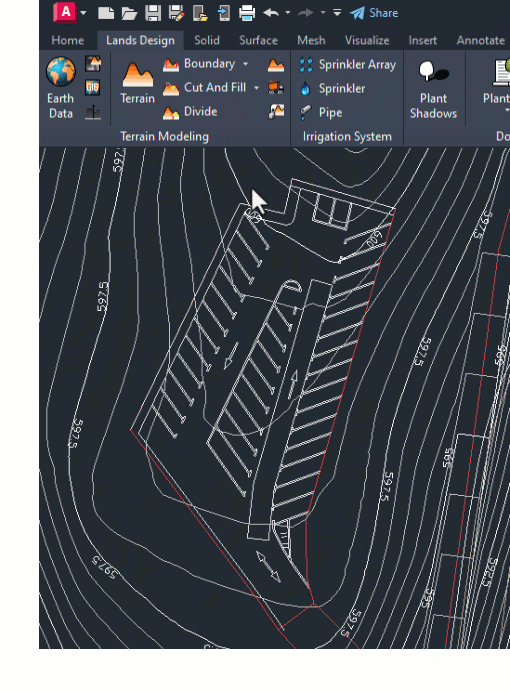The height and width of the screenshot is (692, 510).
Task: Open the Visualize ribbon tab
Action: point(367,40)
